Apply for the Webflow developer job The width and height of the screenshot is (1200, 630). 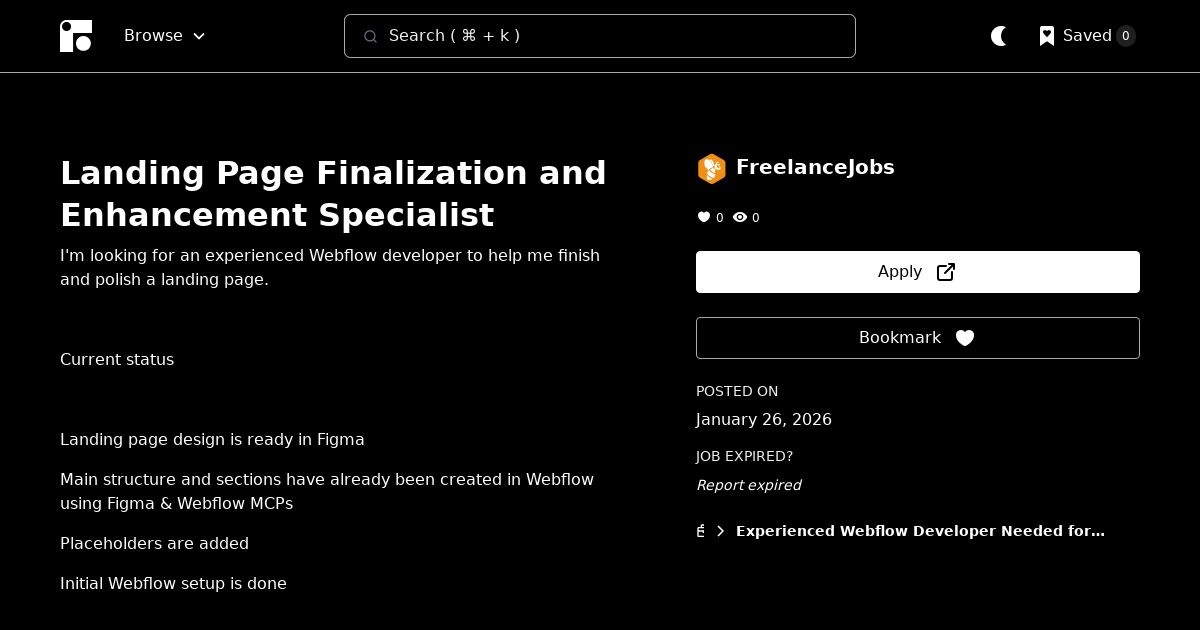click(x=917, y=271)
